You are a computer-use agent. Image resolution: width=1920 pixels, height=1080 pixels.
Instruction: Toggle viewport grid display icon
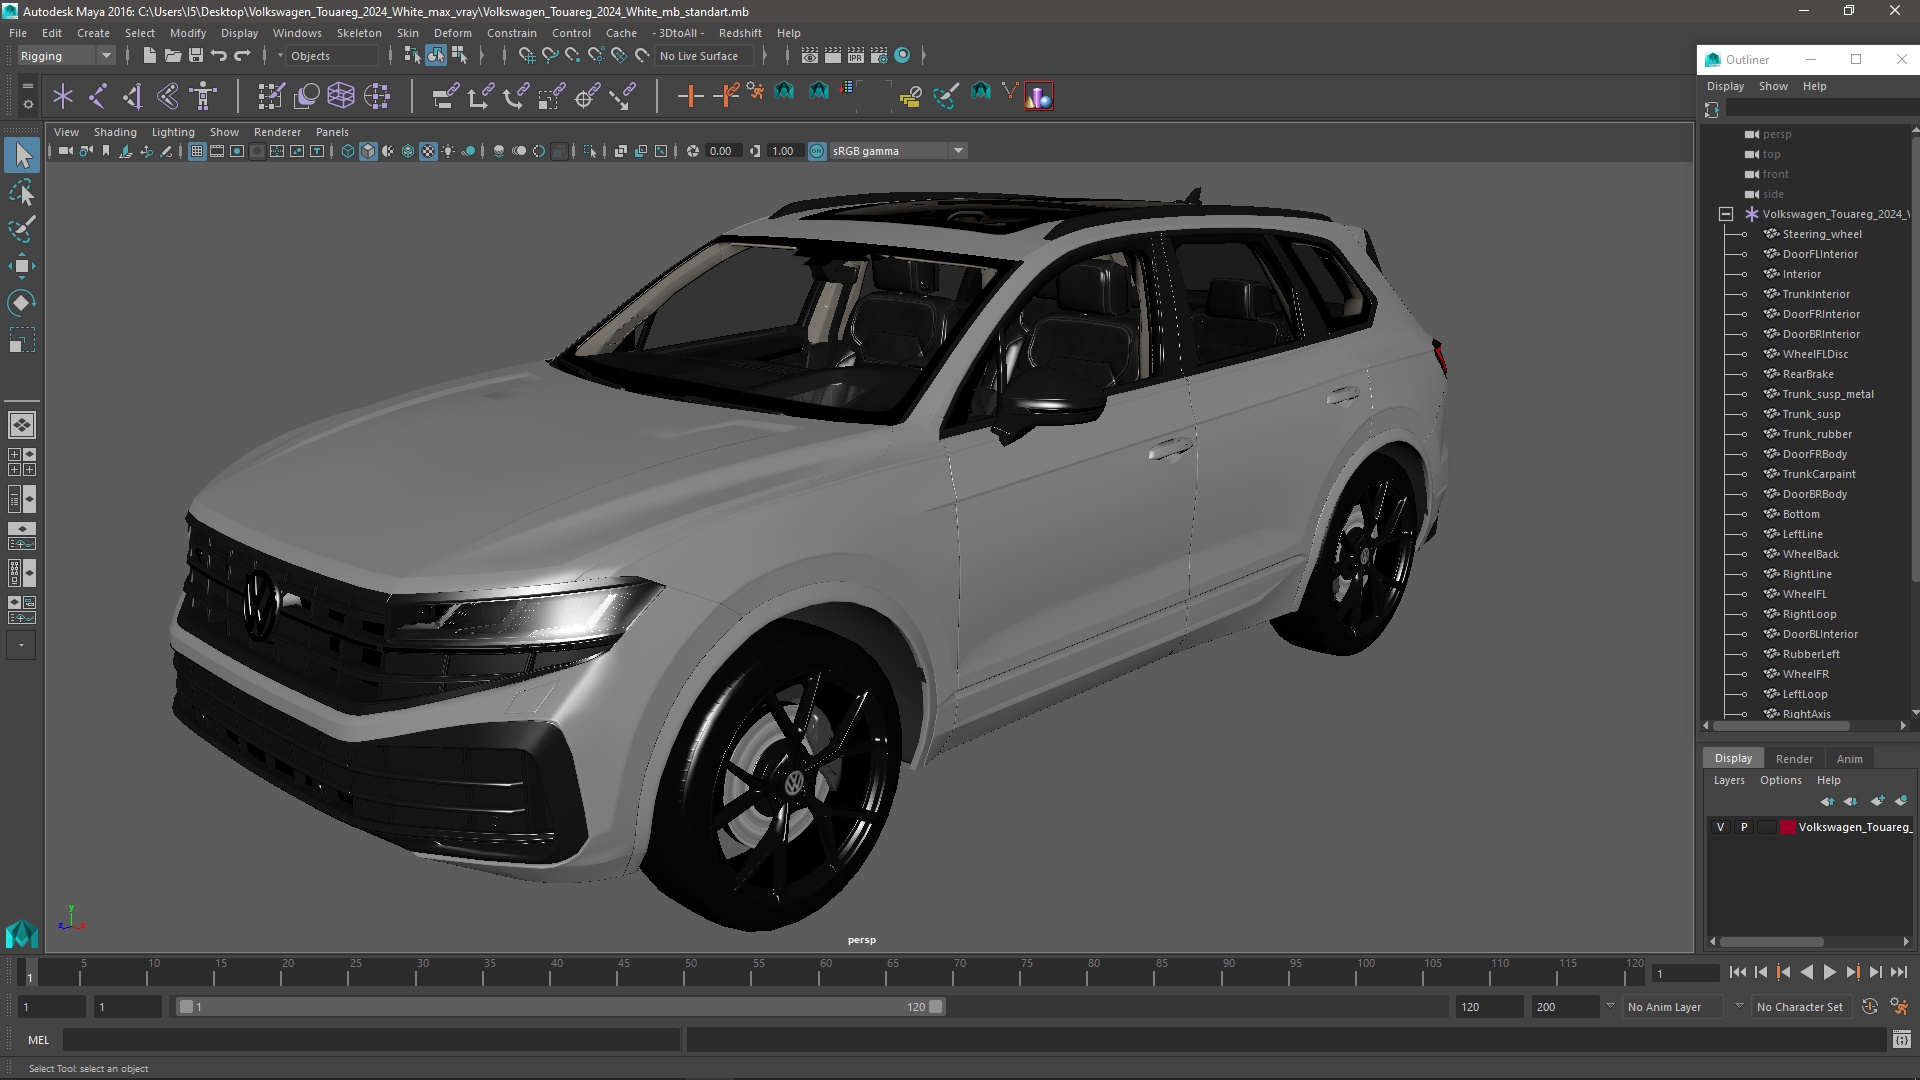(x=197, y=151)
